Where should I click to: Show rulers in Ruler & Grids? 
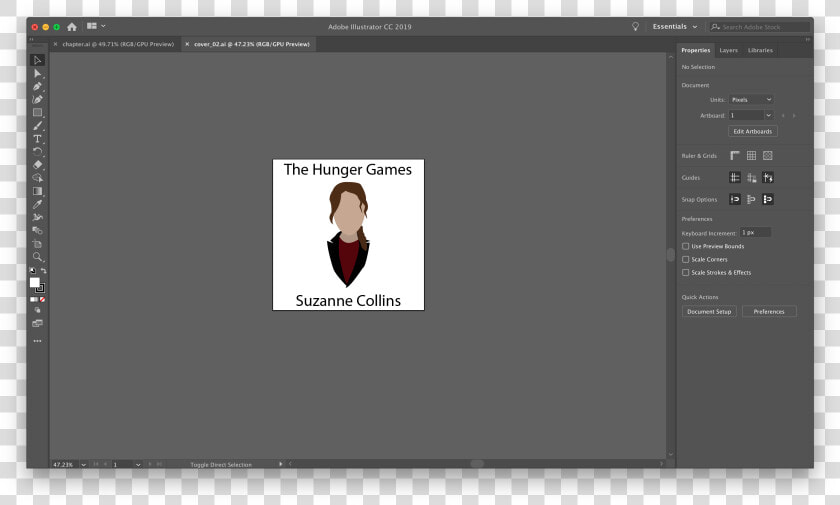tap(735, 156)
